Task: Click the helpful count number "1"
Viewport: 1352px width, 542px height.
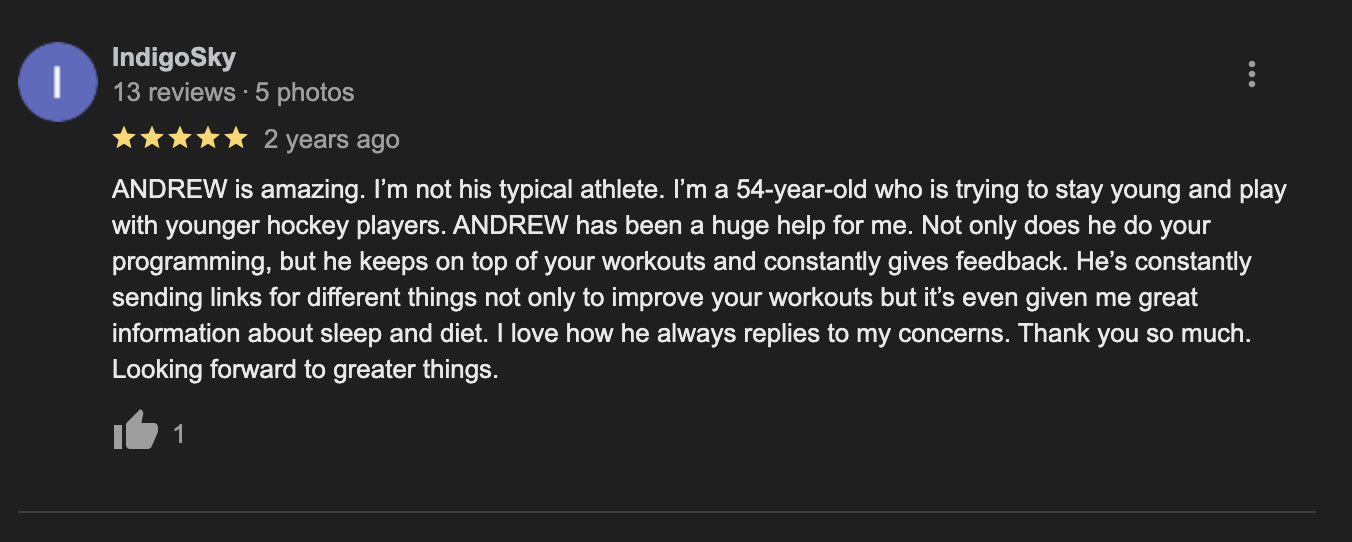Action: [179, 434]
